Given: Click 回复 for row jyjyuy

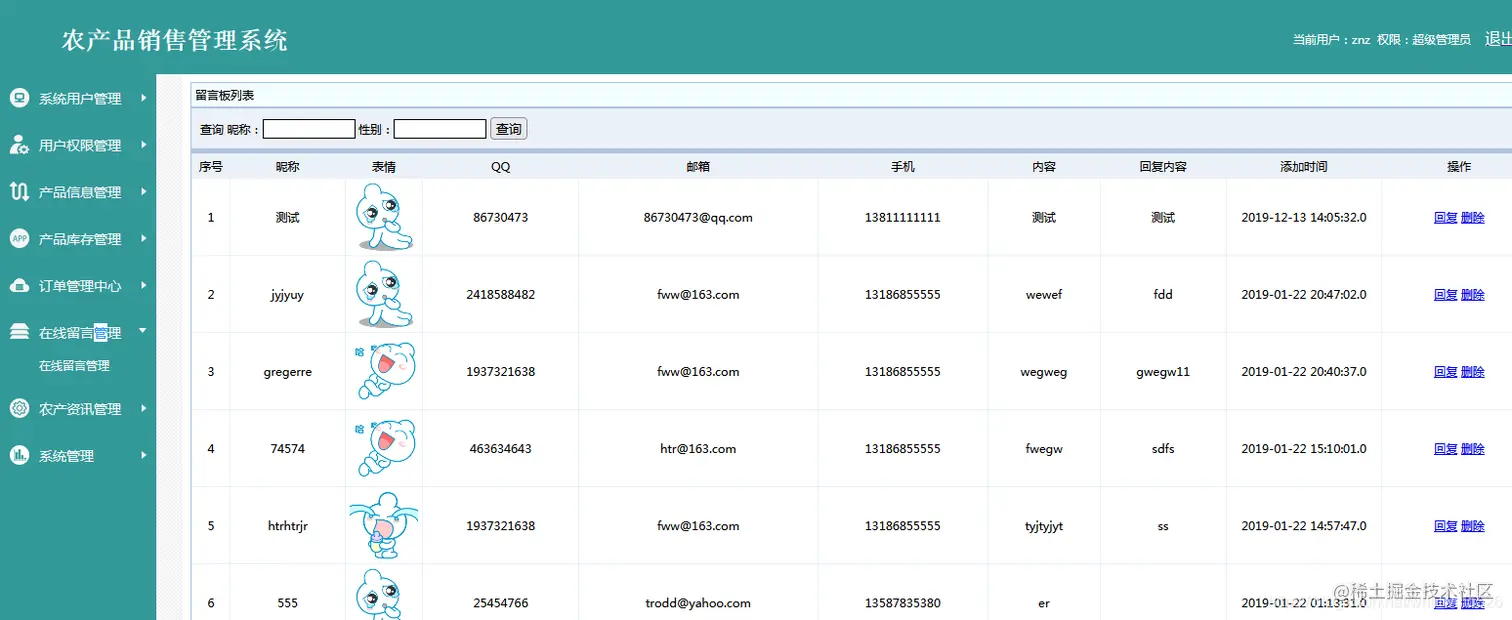Looking at the screenshot, I should [1445, 295].
